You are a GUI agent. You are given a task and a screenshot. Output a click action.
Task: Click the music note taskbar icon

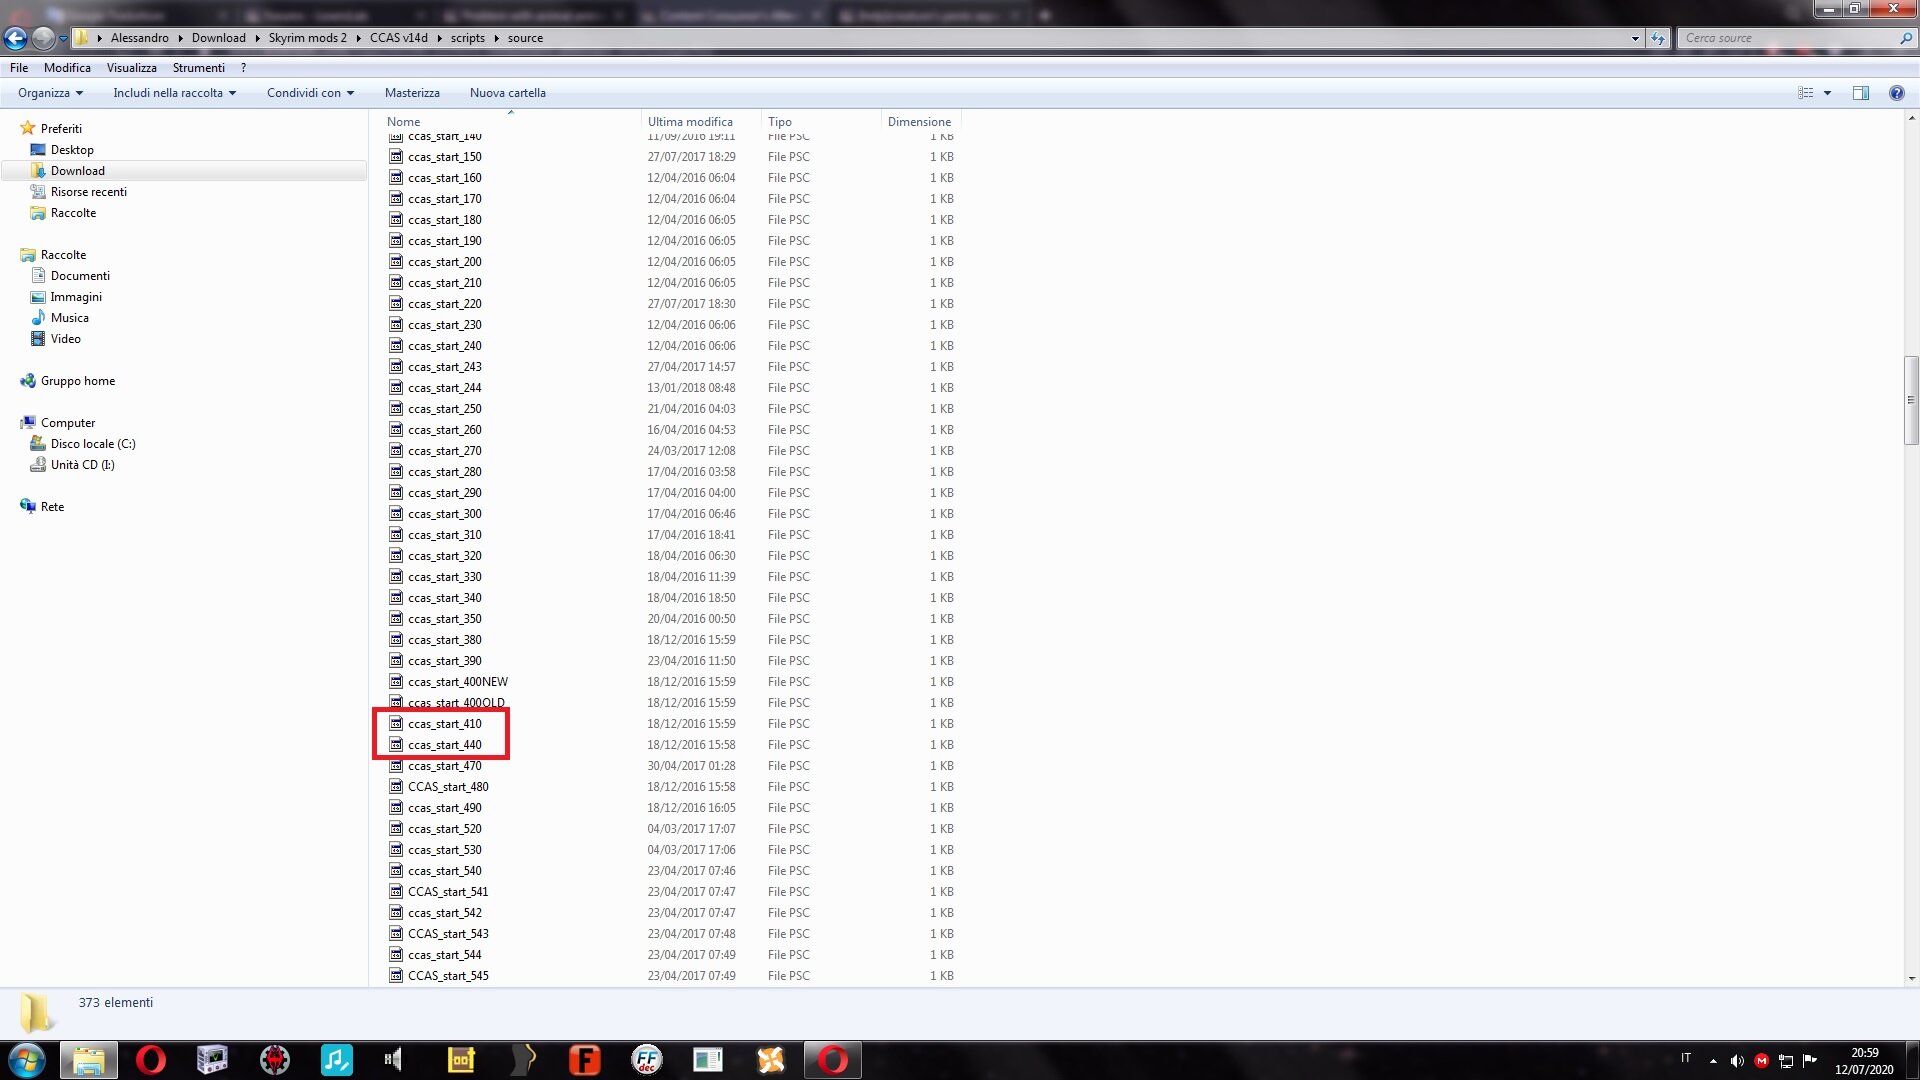[336, 1060]
